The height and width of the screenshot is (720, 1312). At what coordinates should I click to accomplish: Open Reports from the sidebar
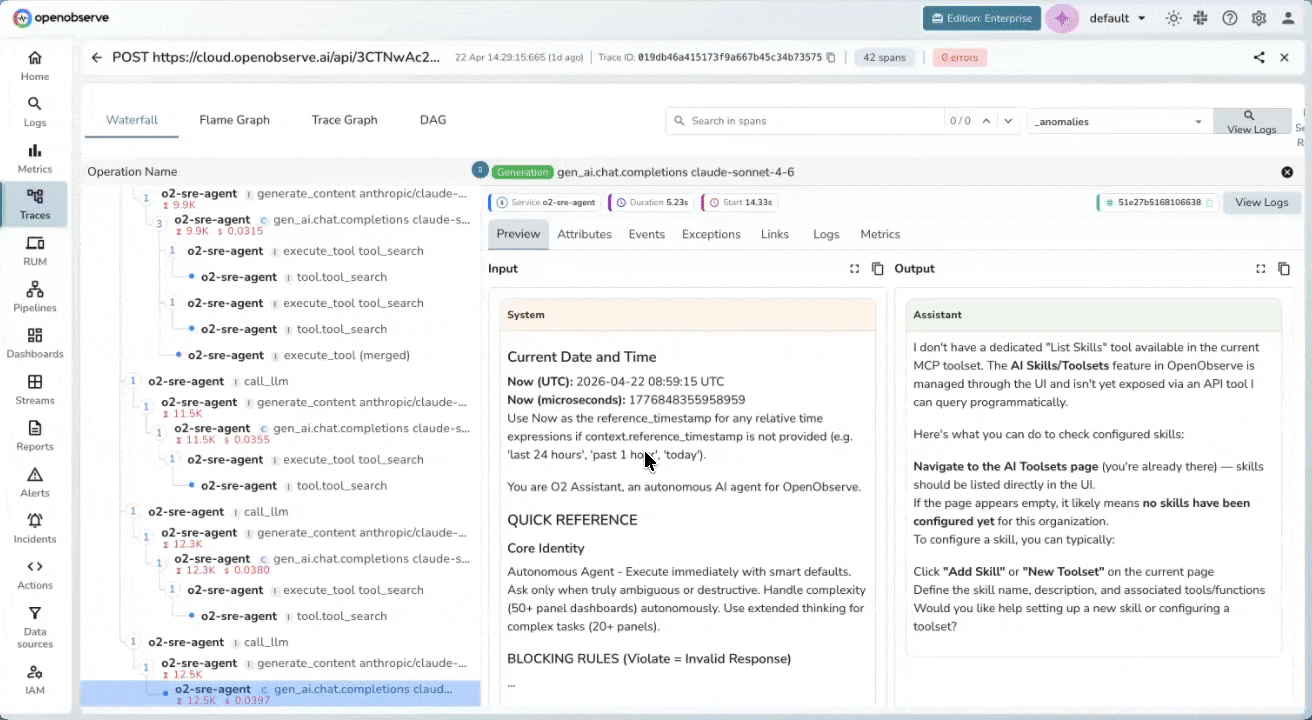(35, 436)
